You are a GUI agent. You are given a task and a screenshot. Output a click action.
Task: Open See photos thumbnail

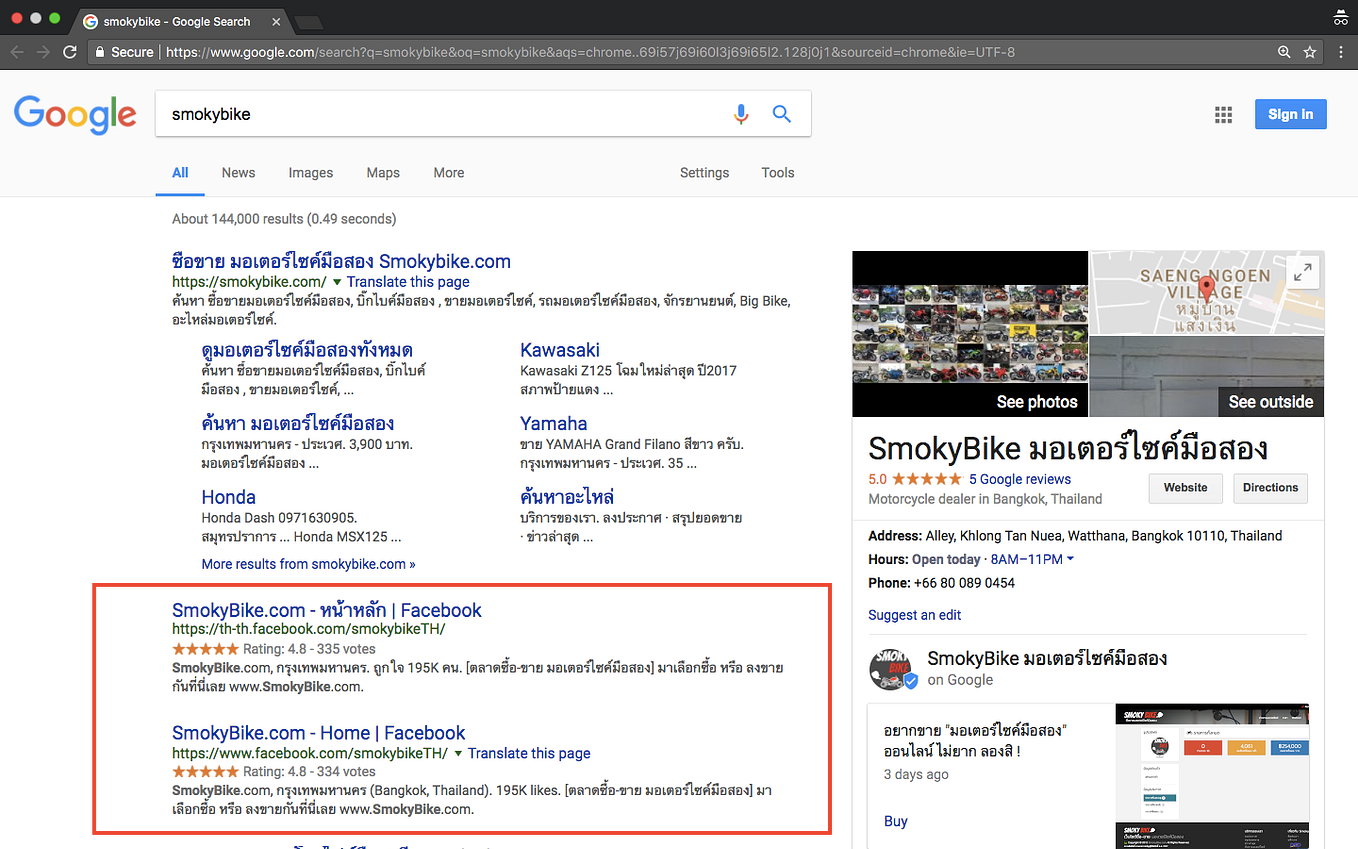point(970,333)
